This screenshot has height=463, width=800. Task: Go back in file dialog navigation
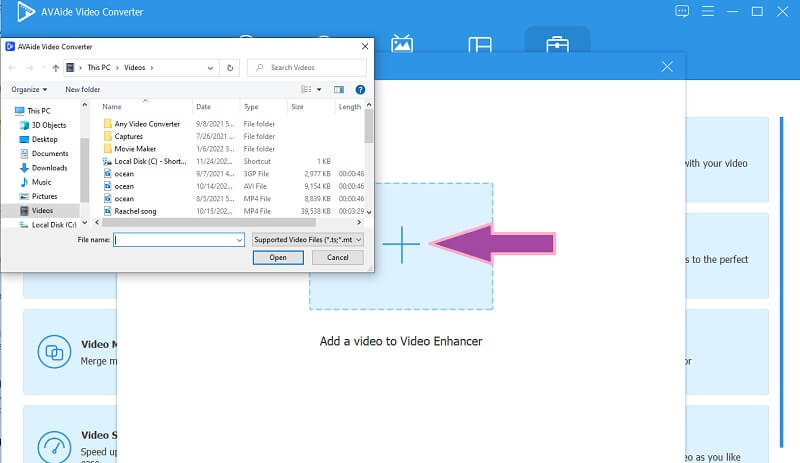(x=12, y=67)
